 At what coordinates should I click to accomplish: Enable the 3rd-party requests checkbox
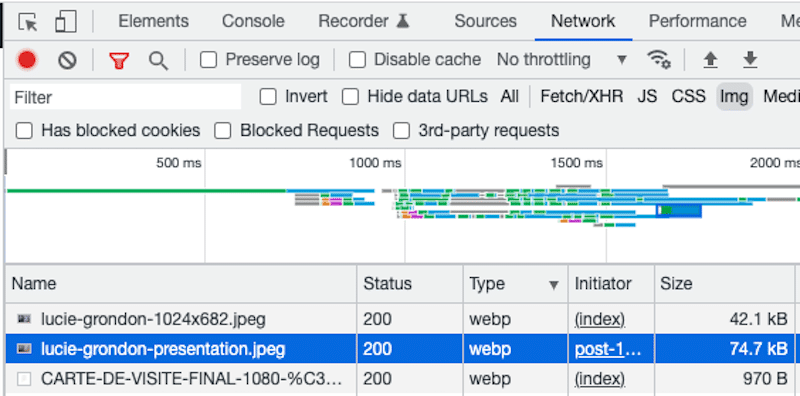401,131
